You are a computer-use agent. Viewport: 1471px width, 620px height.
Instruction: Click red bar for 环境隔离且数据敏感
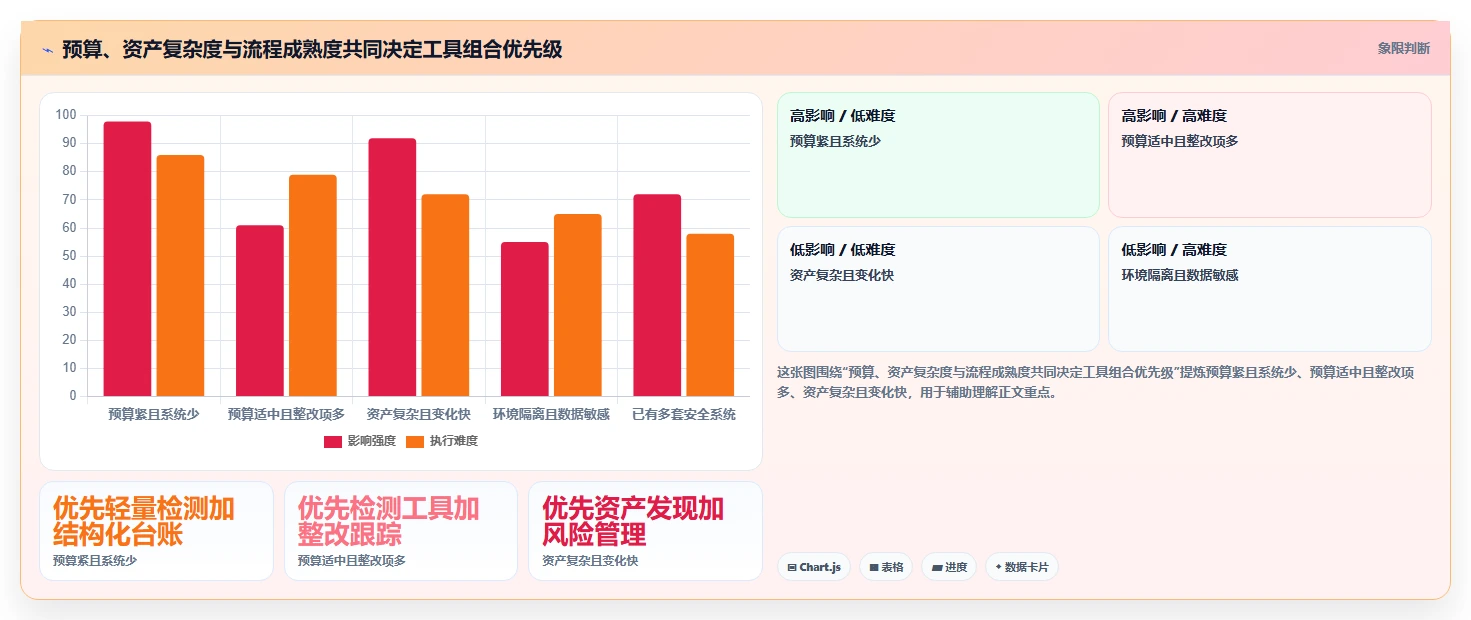525,319
